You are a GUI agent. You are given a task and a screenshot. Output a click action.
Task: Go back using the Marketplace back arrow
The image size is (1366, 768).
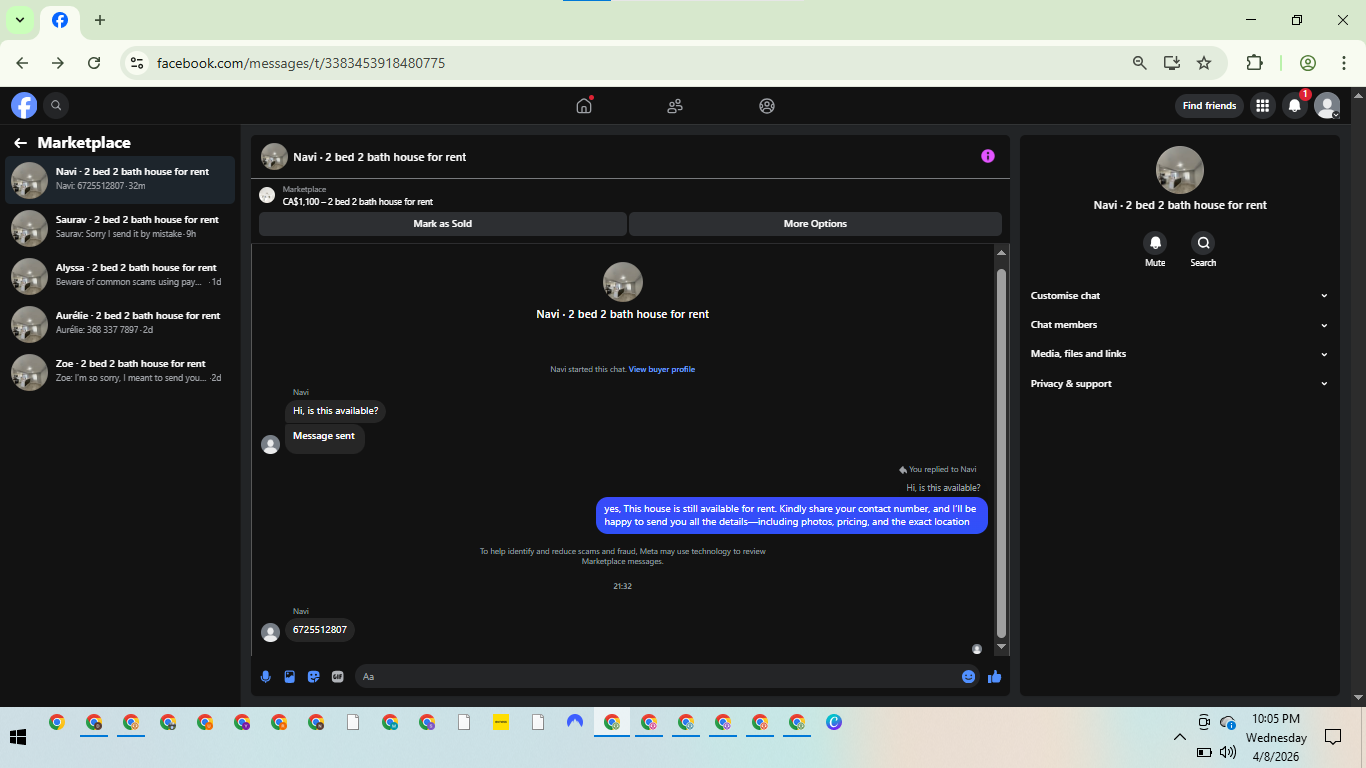tap(20, 143)
